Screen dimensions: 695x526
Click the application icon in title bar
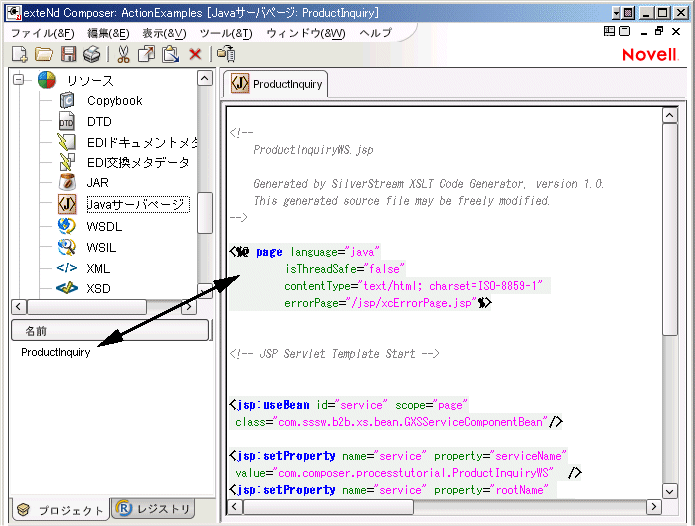tap(13, 12)
